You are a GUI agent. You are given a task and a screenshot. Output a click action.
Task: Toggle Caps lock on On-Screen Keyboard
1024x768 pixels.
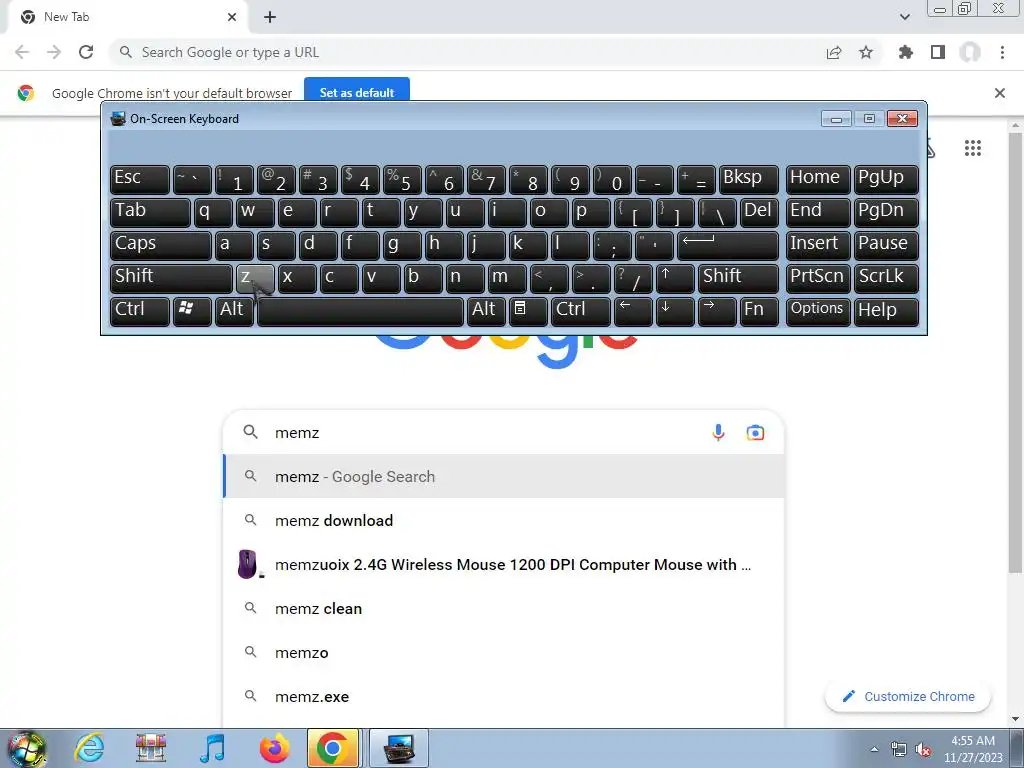(x=160, y=245)
